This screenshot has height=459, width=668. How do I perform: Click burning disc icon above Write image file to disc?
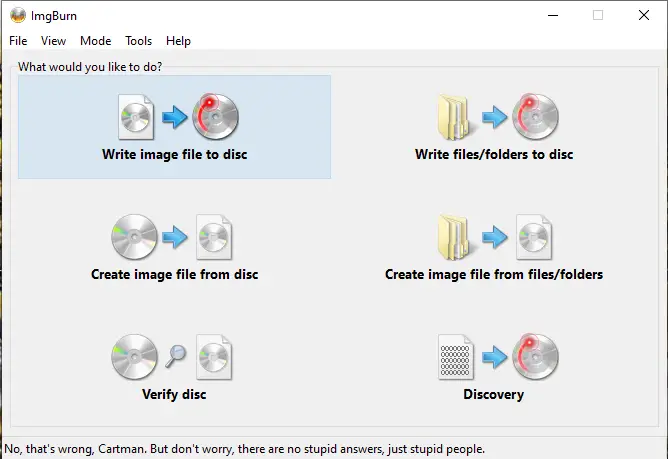[x=216, y=116]
